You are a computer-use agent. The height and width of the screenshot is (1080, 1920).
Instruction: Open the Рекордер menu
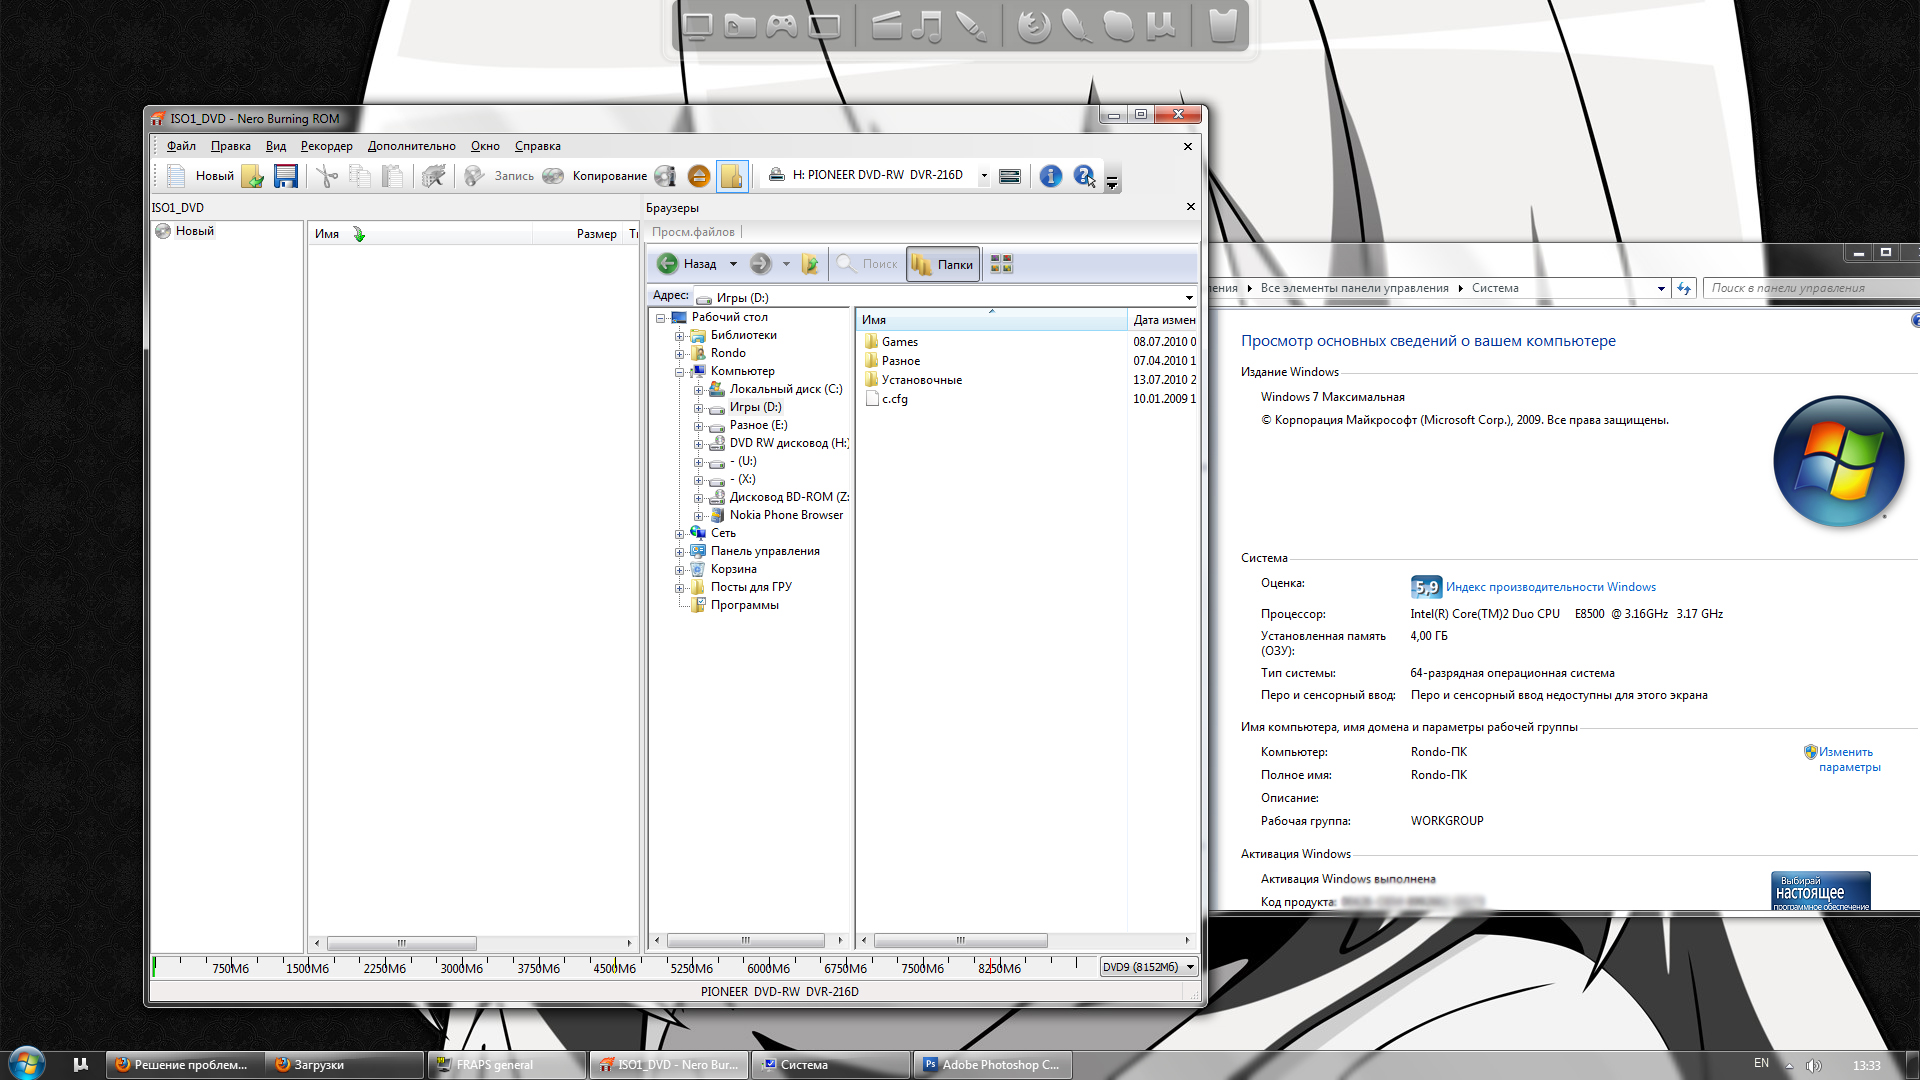click(x=327, y=146)
